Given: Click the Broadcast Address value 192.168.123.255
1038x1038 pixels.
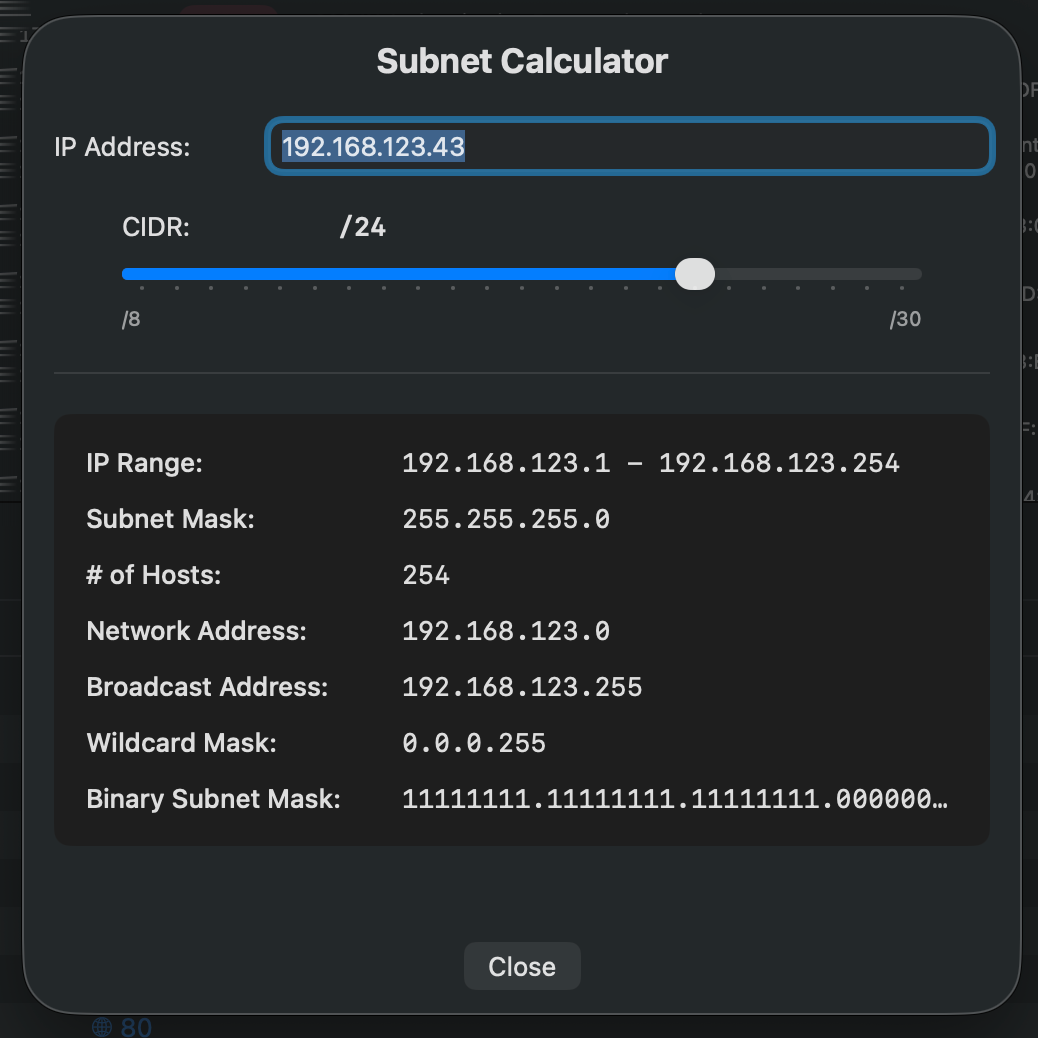Looking at the screenshot, I should pos(522,687).
